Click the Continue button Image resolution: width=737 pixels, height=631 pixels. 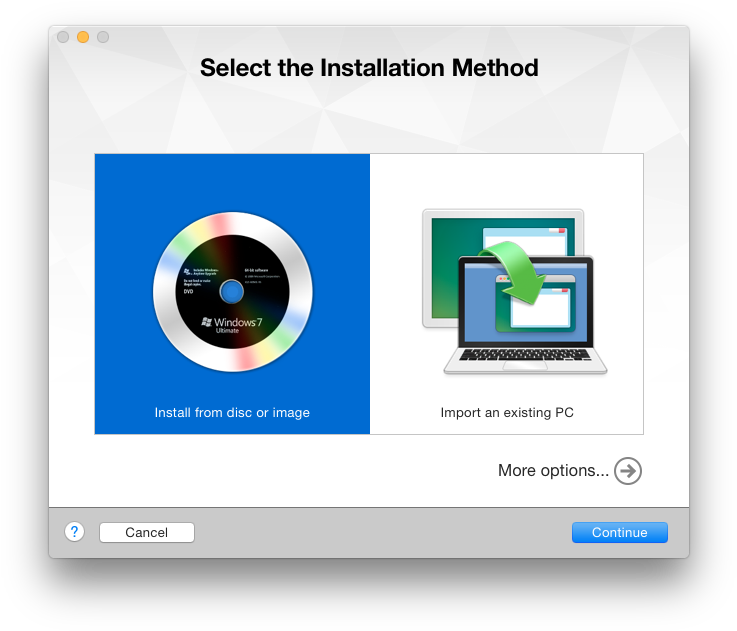click(x=619, y=532)
